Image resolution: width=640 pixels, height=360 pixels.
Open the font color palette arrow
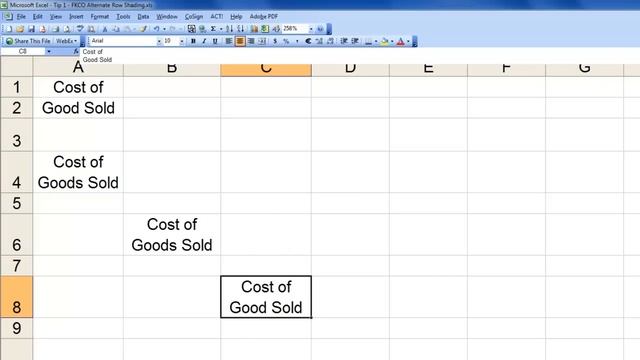[x=408, y=41]
